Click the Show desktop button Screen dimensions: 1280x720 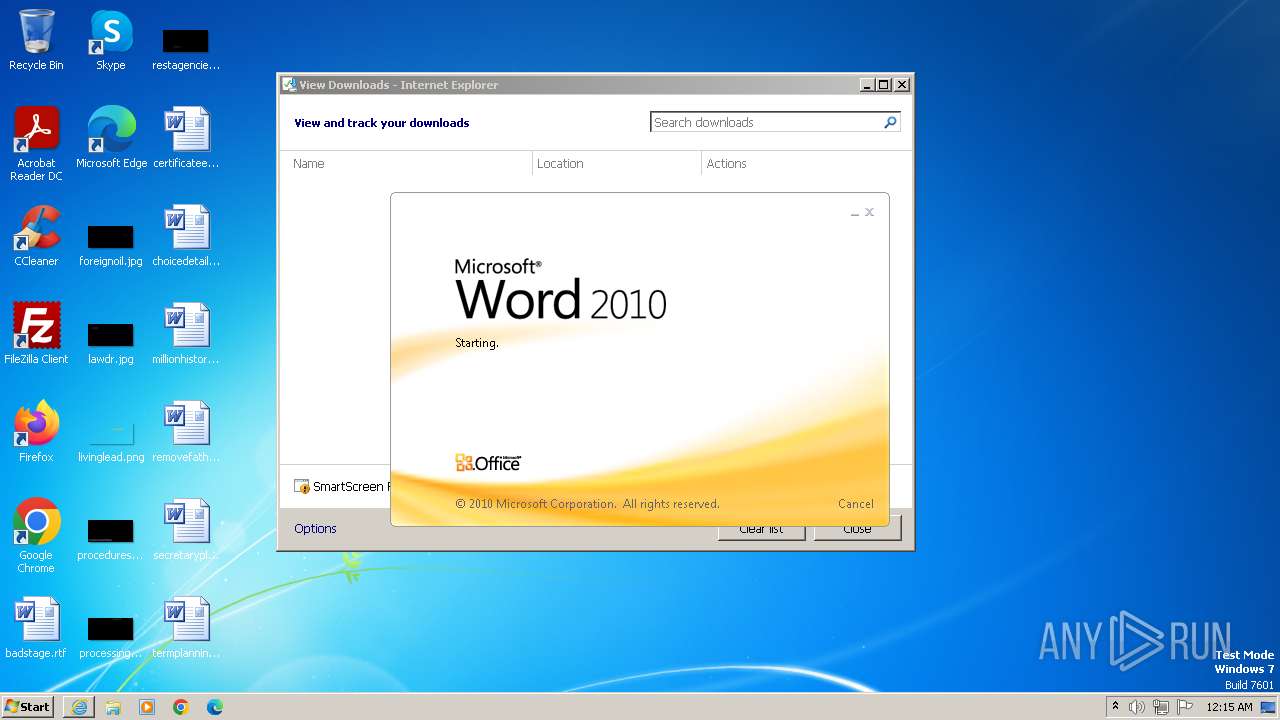coord(1268,707)
